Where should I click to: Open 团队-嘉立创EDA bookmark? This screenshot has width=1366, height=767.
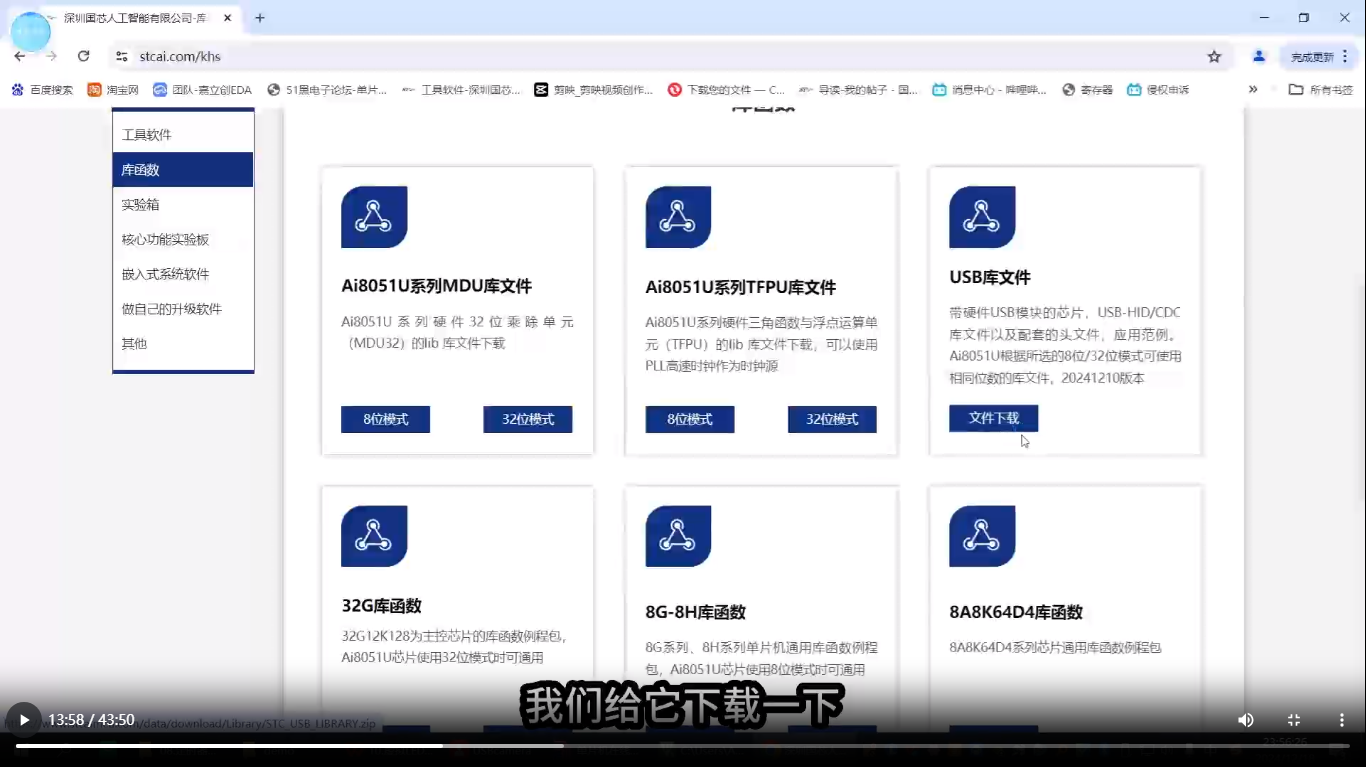tap(202, 90)
